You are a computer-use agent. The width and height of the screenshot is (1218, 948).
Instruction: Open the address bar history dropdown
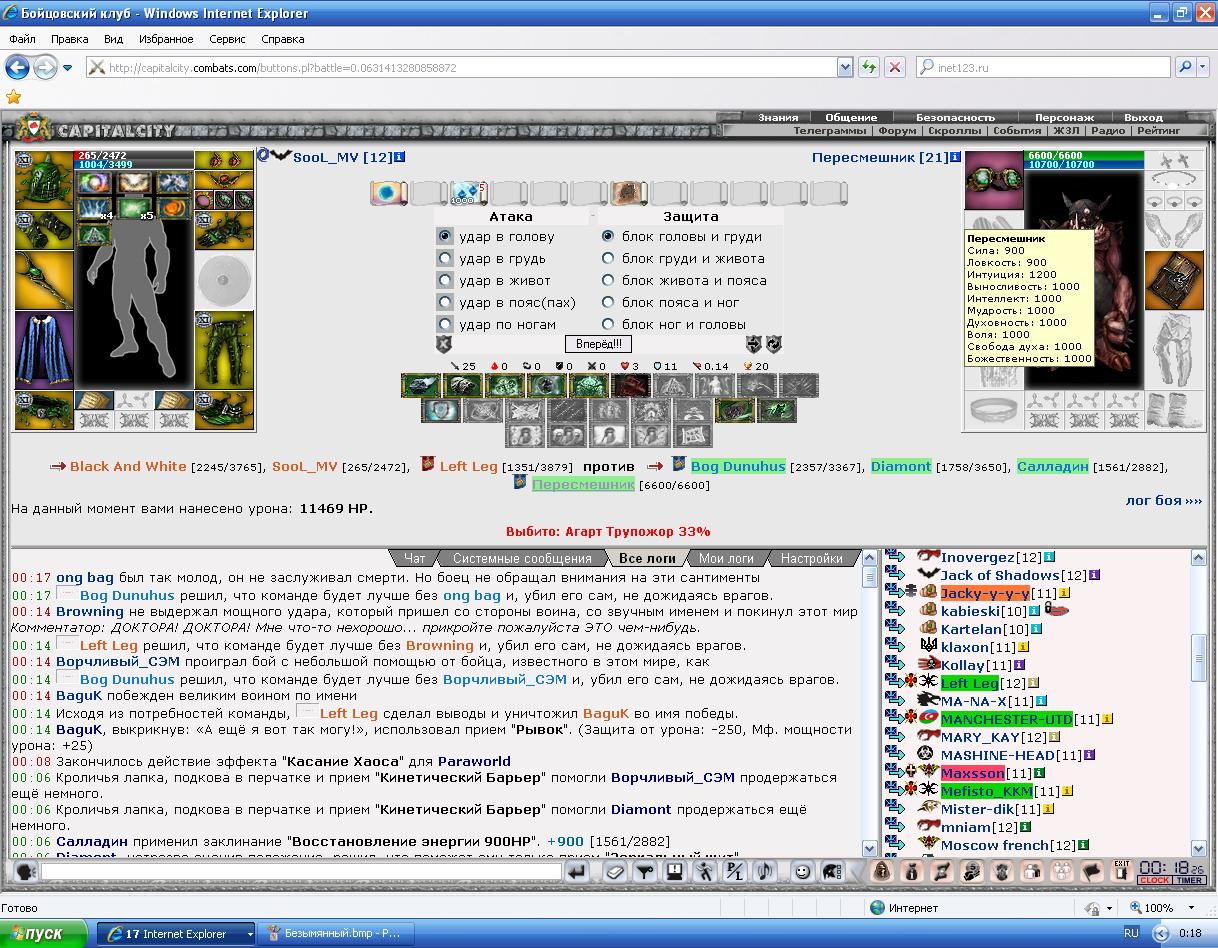click(x=845, y=68)
